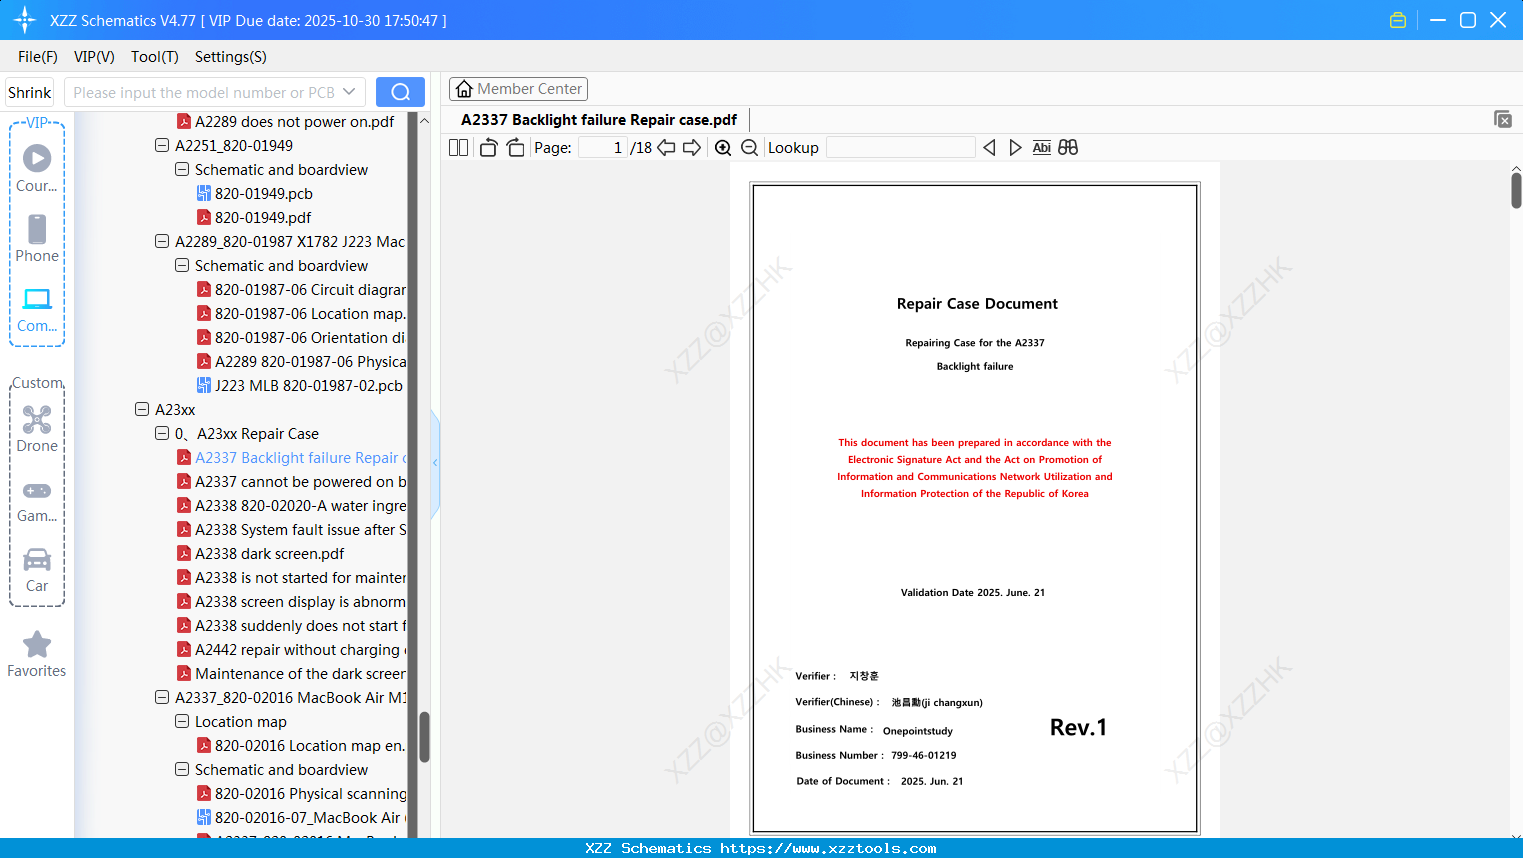
Task: Open J223 MLB 820-01987-02.pcb
Action: point(300,385)
